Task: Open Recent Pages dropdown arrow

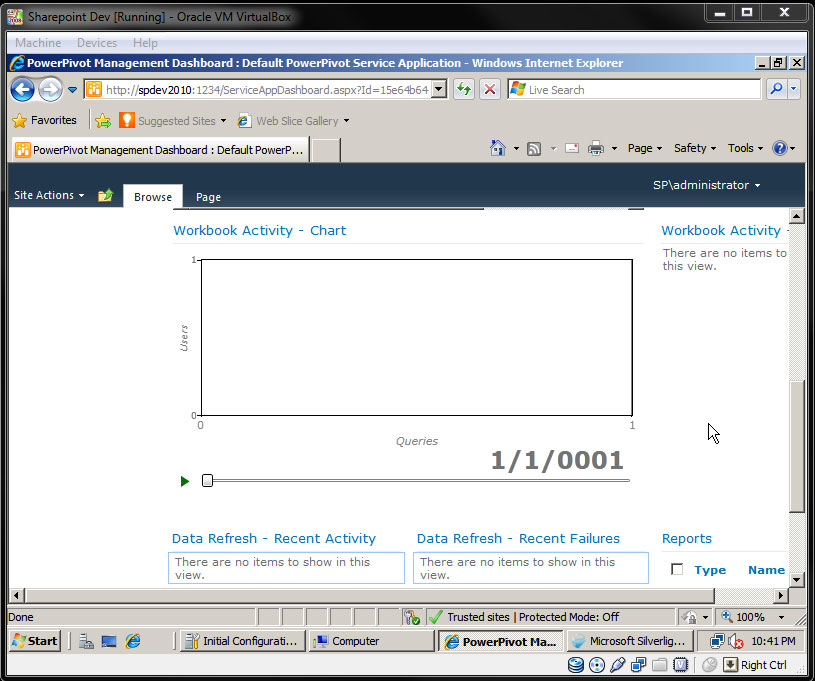Action: pyautogui.click(x=72, y=90)
